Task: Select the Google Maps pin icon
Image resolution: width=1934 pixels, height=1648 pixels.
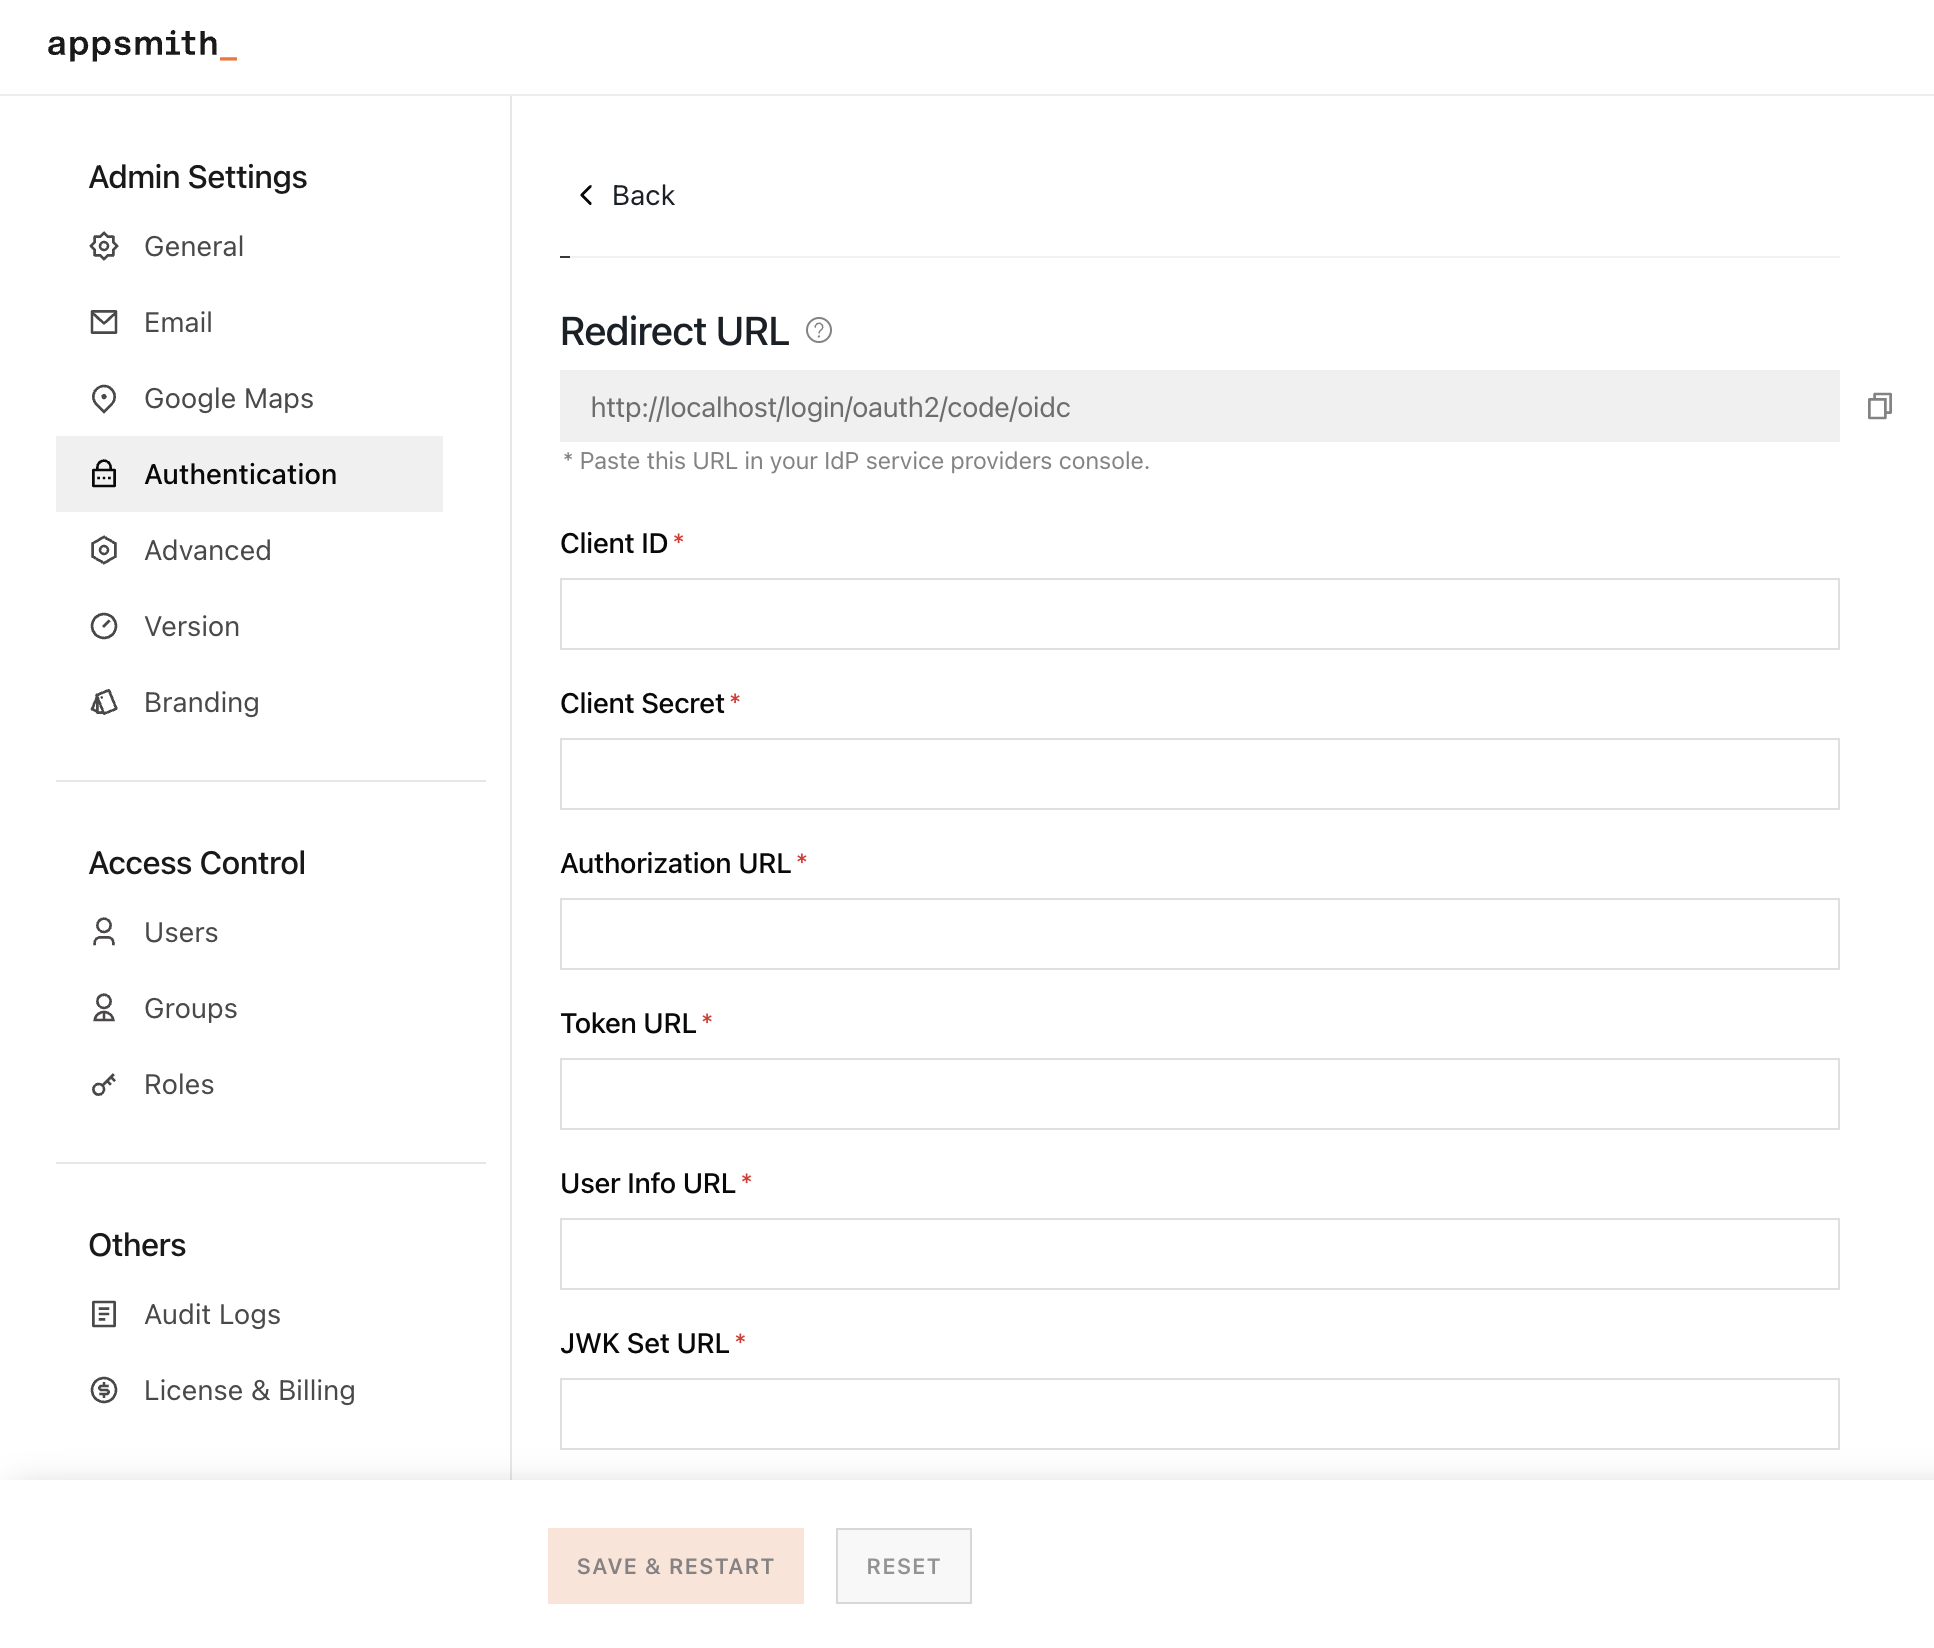Action: (x=104, y=398)
